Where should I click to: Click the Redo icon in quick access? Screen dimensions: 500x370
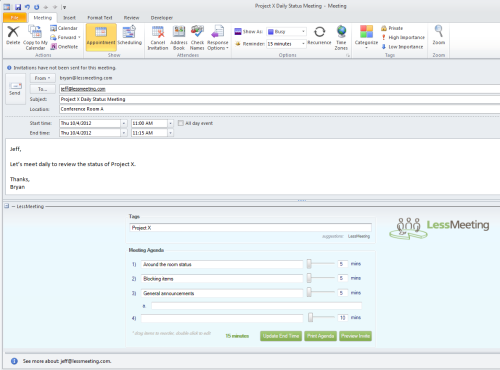click(x=37, y=7)
